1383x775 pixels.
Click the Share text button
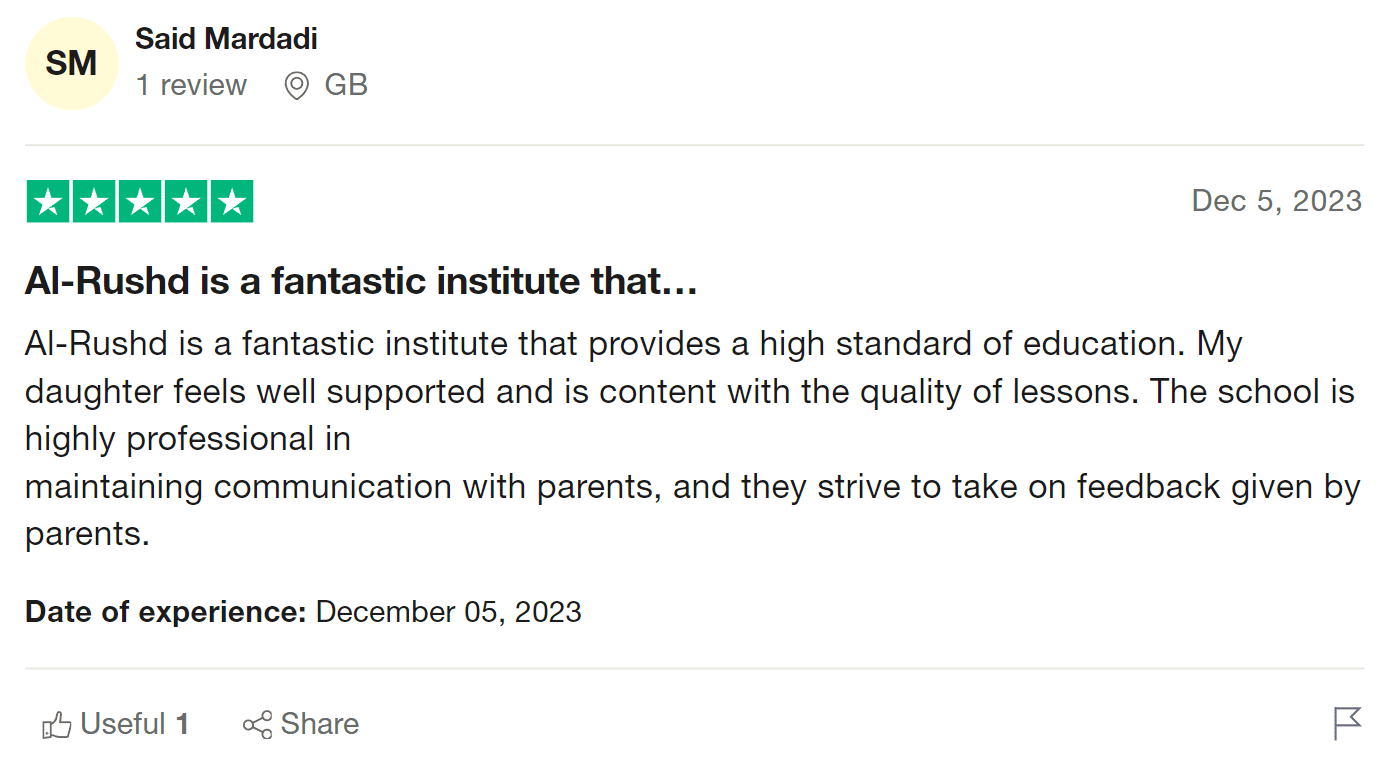pos(320,724)
